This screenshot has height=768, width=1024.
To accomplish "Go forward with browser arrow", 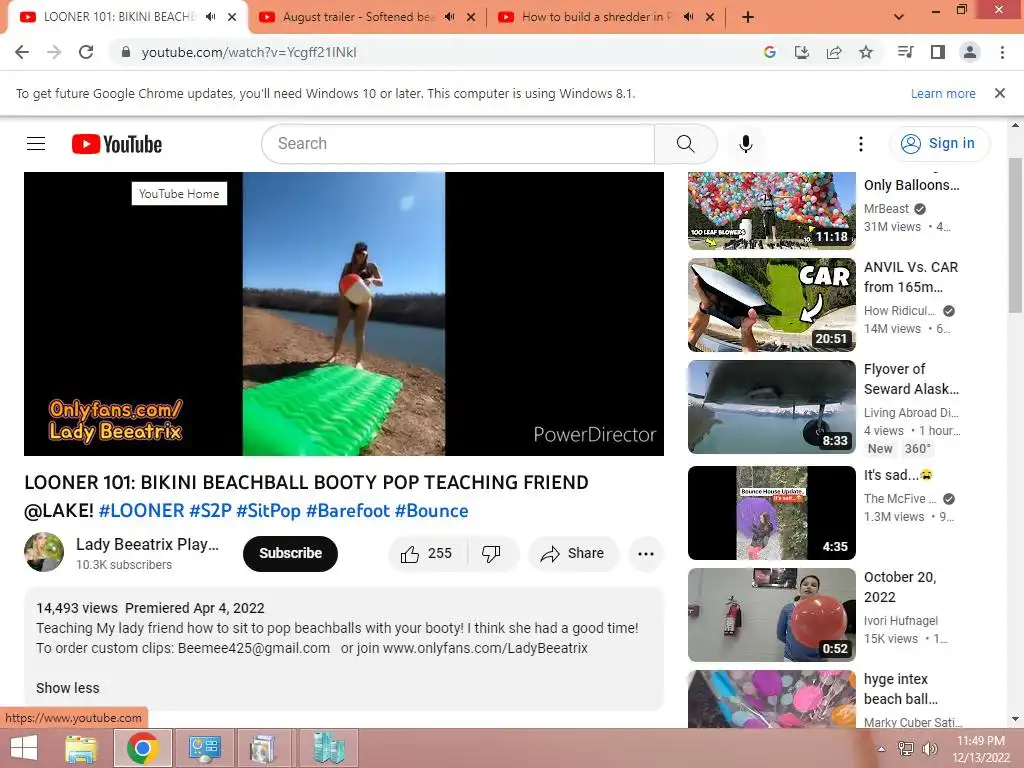I will click(x=54, y=52).
